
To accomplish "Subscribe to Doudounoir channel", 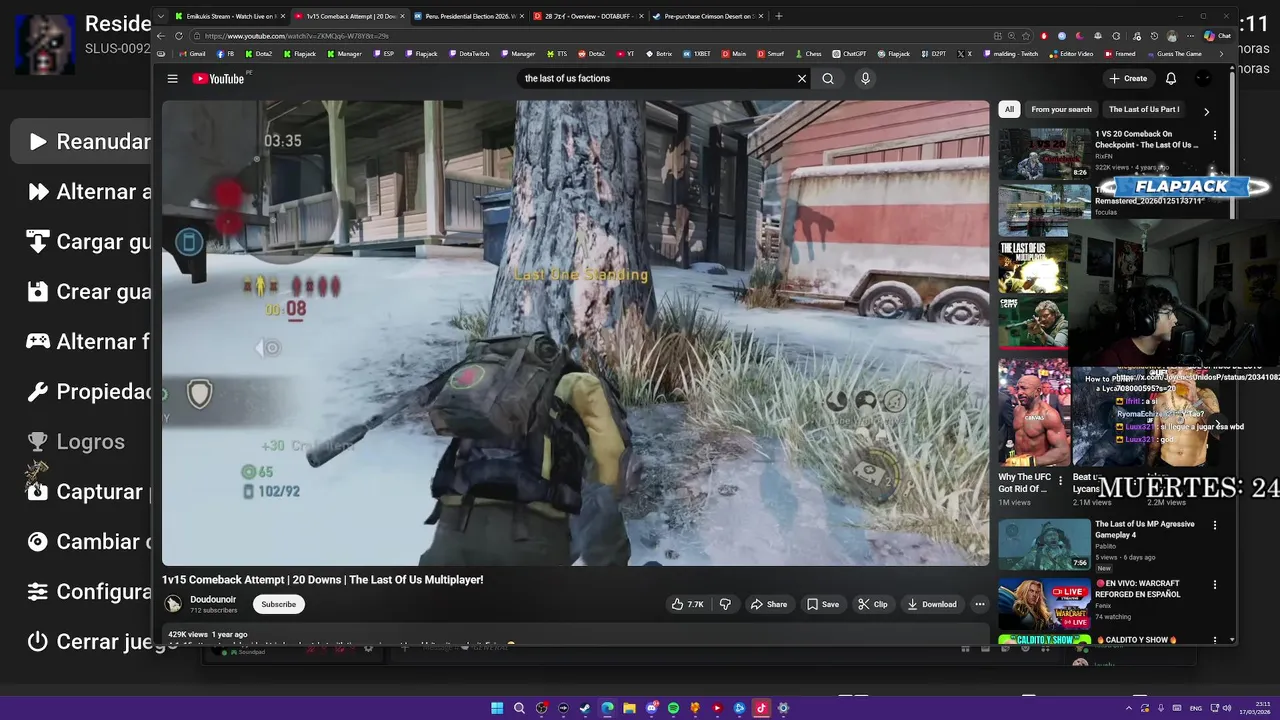I will tap(278, 604).
